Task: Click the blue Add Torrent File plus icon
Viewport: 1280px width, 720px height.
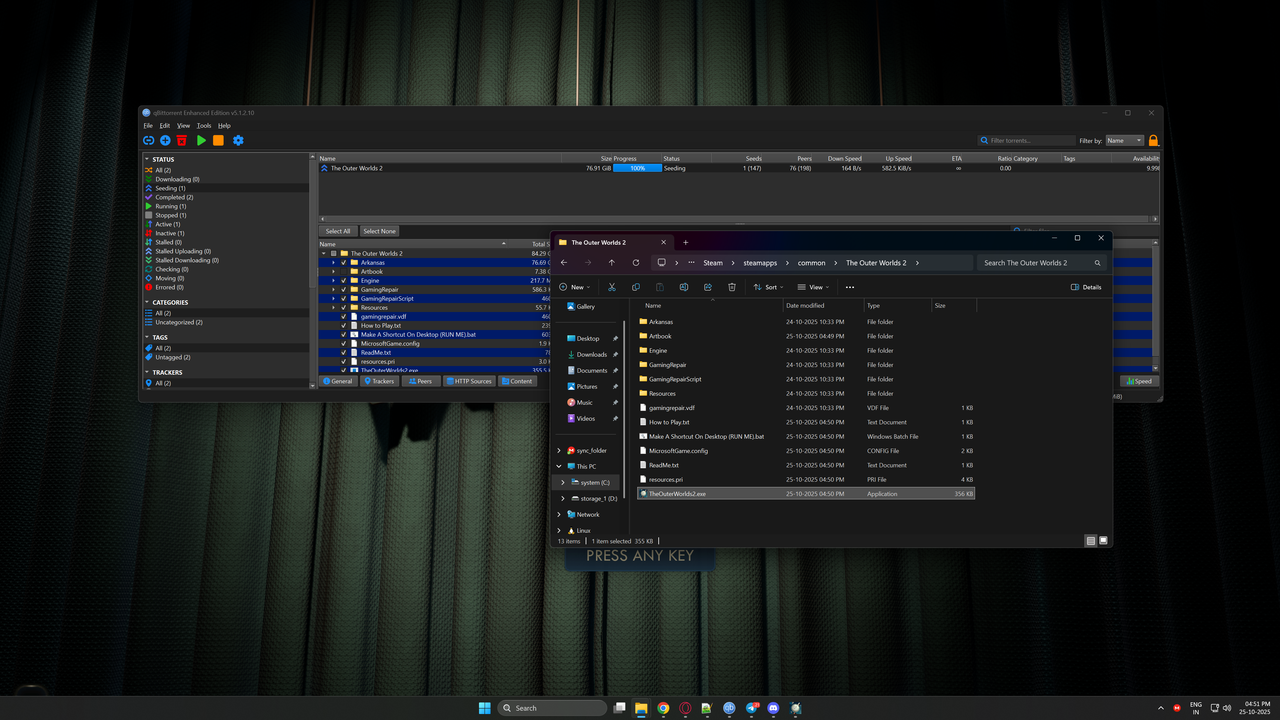Action: click(165, 141)
